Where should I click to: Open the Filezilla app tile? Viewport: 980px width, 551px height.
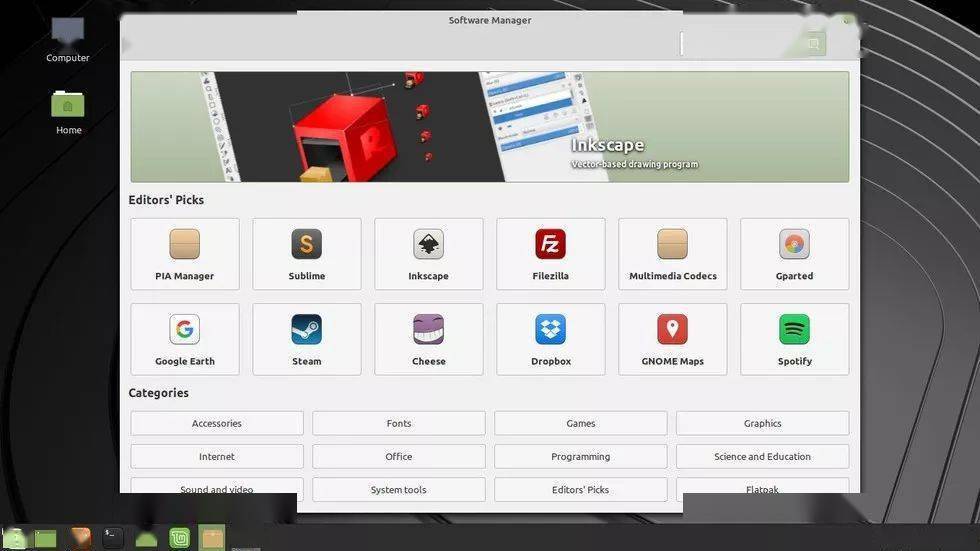click(551, 254)
